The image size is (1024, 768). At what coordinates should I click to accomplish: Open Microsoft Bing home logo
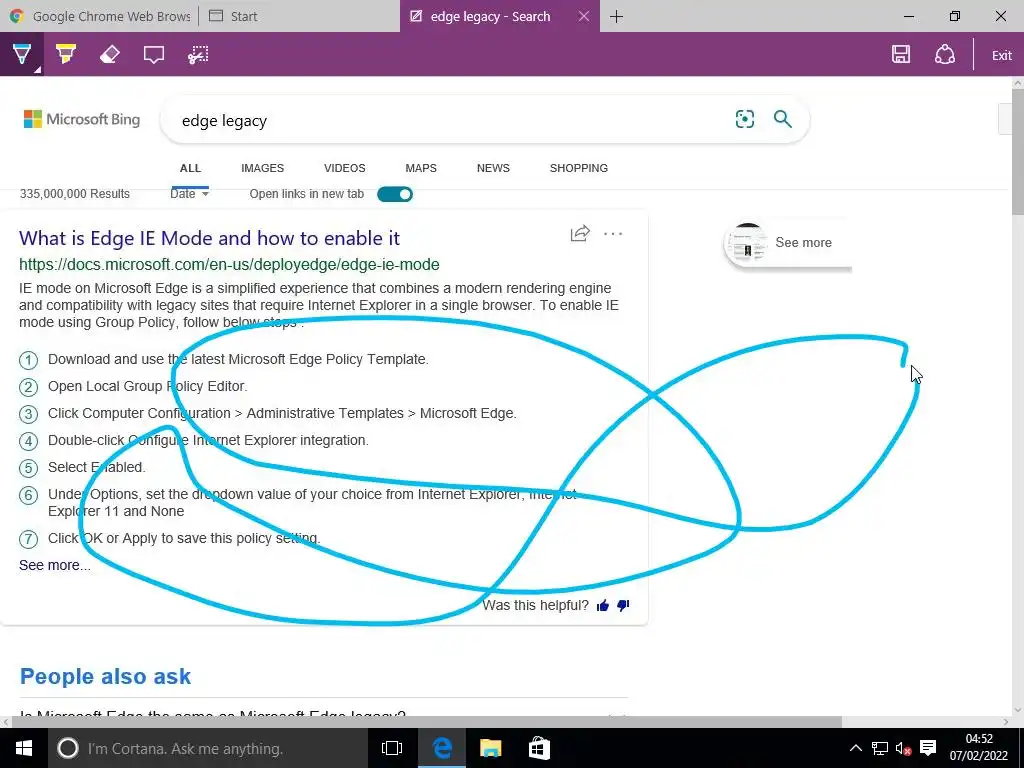tap(82, 120)
